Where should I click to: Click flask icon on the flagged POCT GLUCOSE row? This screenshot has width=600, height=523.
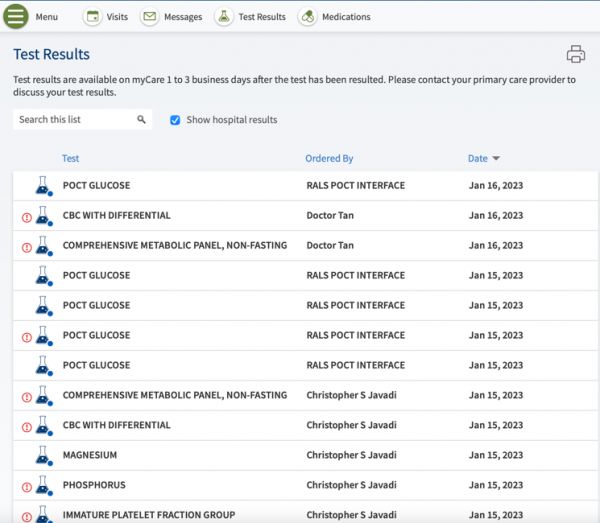(x=44, y=336)
